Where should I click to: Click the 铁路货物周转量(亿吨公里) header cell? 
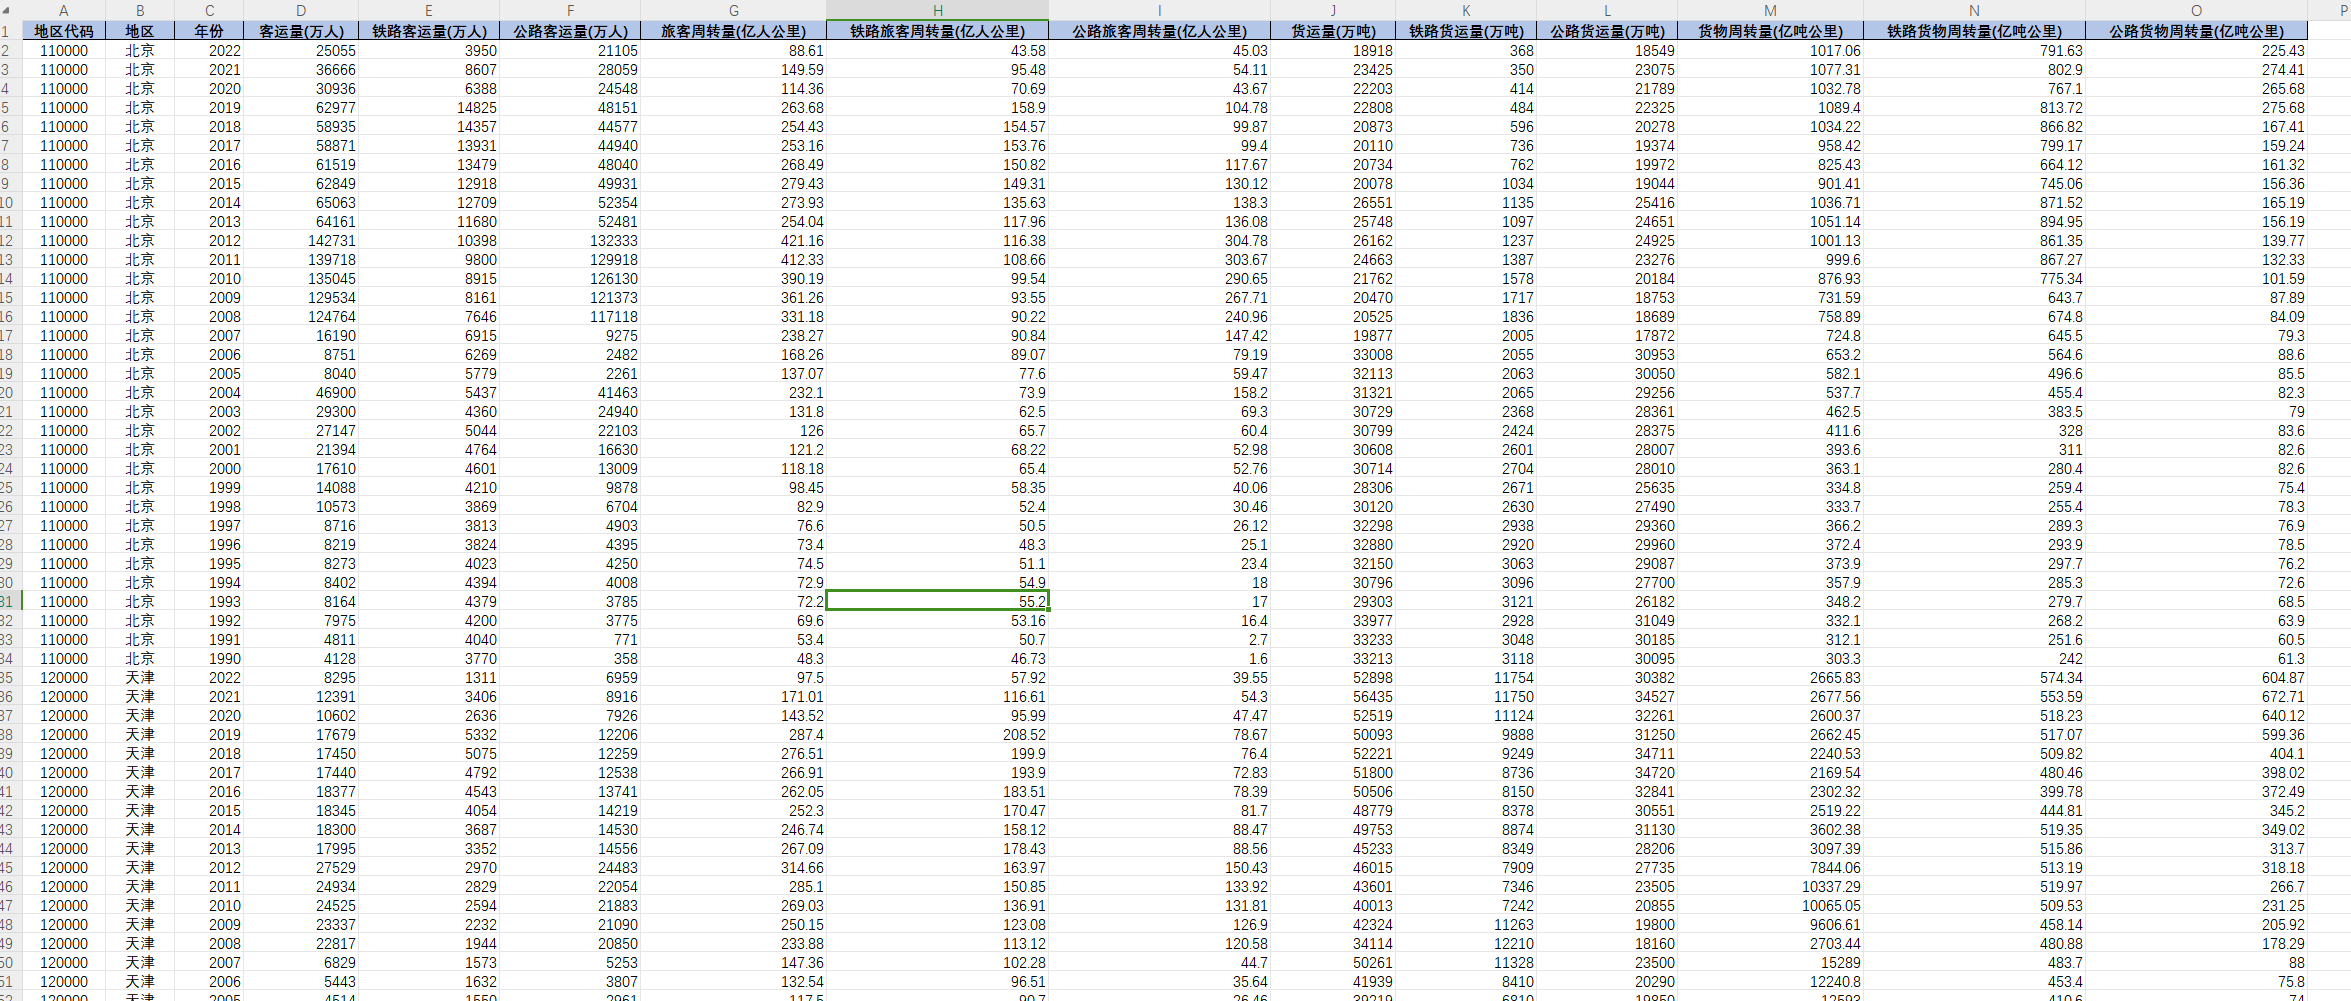coord(1975,31)
